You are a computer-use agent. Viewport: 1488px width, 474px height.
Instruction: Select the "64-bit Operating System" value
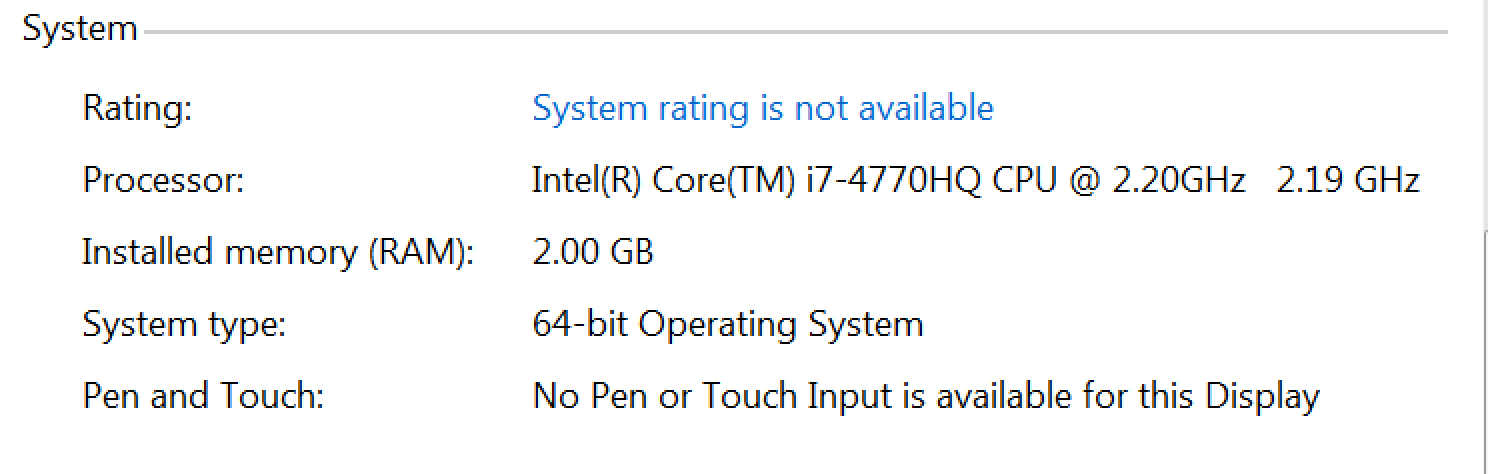(727, 325)
